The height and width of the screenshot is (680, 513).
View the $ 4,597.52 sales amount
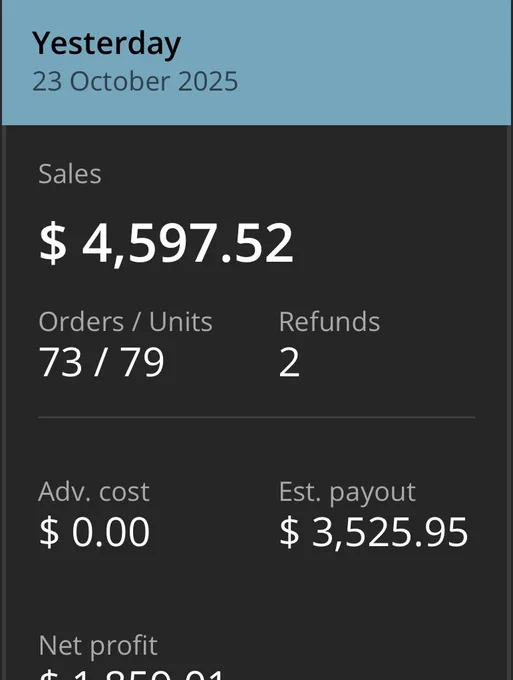click(x=166, y=242)
